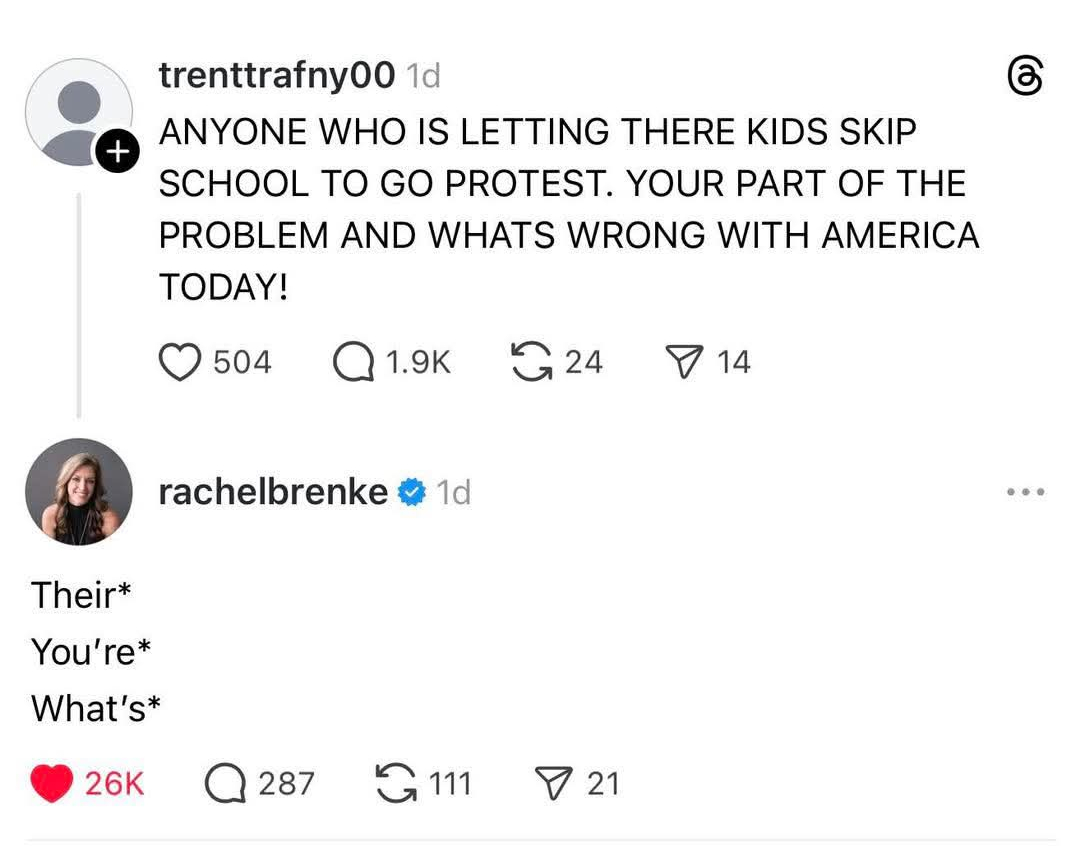Open comments on rachelbrenke's reply

(225, 783)
